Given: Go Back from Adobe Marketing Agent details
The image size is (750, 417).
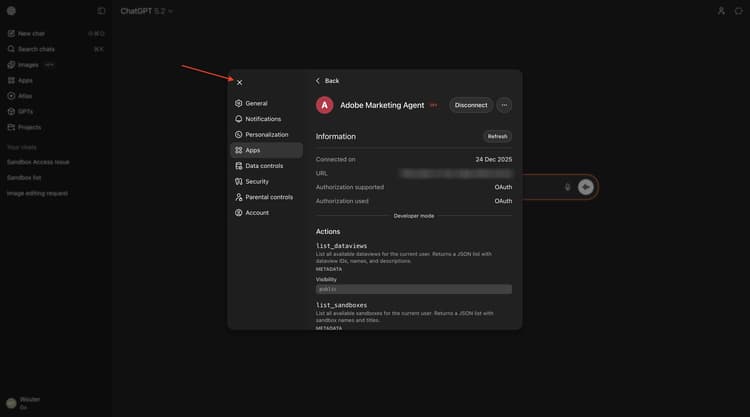Looking at the screenshot, I should pyautogui.click(x=327, y=81).
